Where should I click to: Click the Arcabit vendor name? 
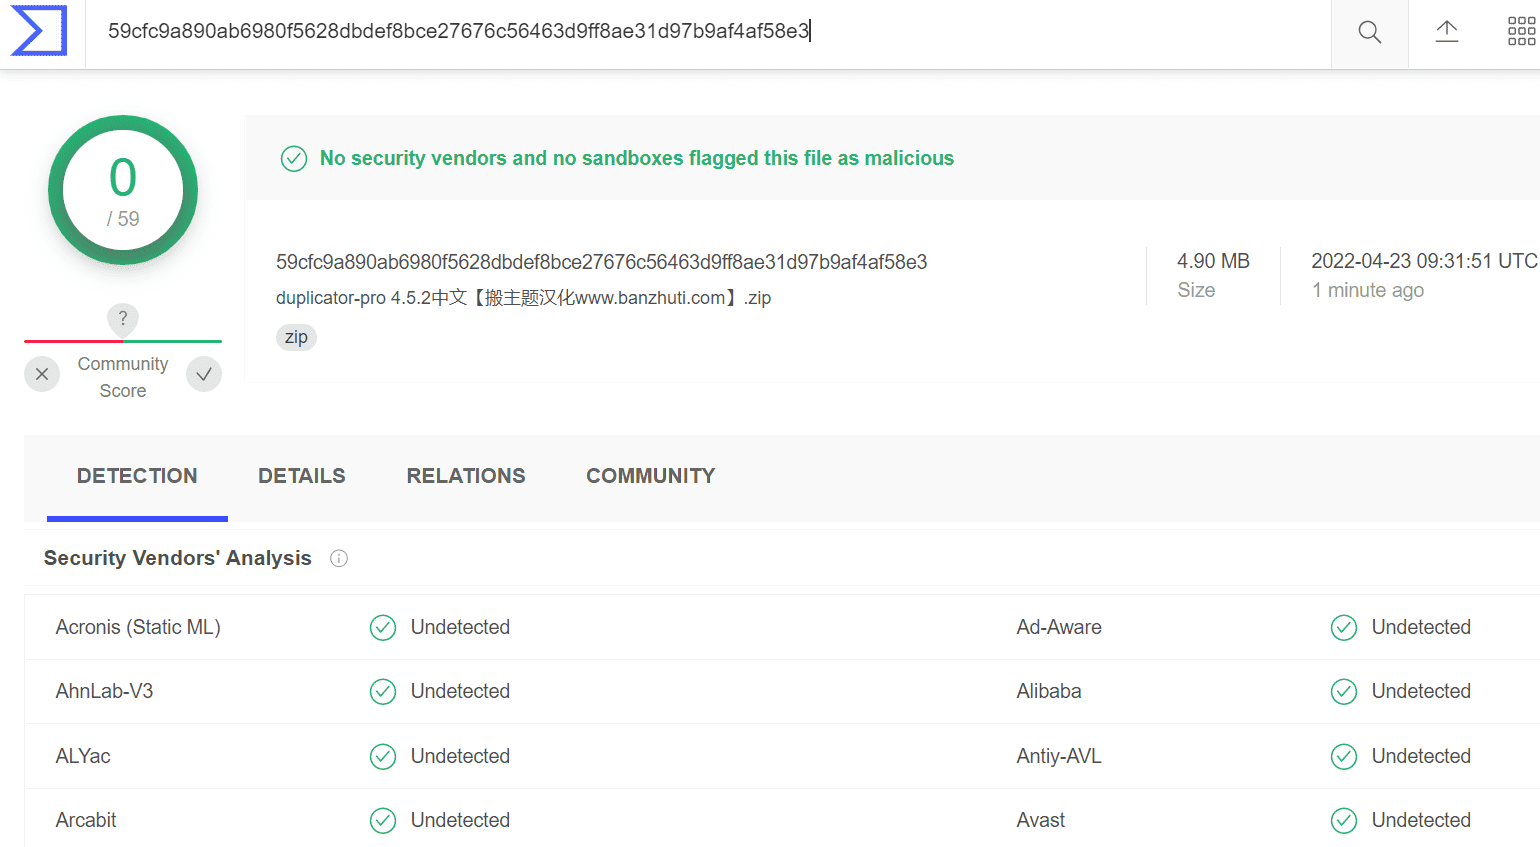(x=86, y=820)
